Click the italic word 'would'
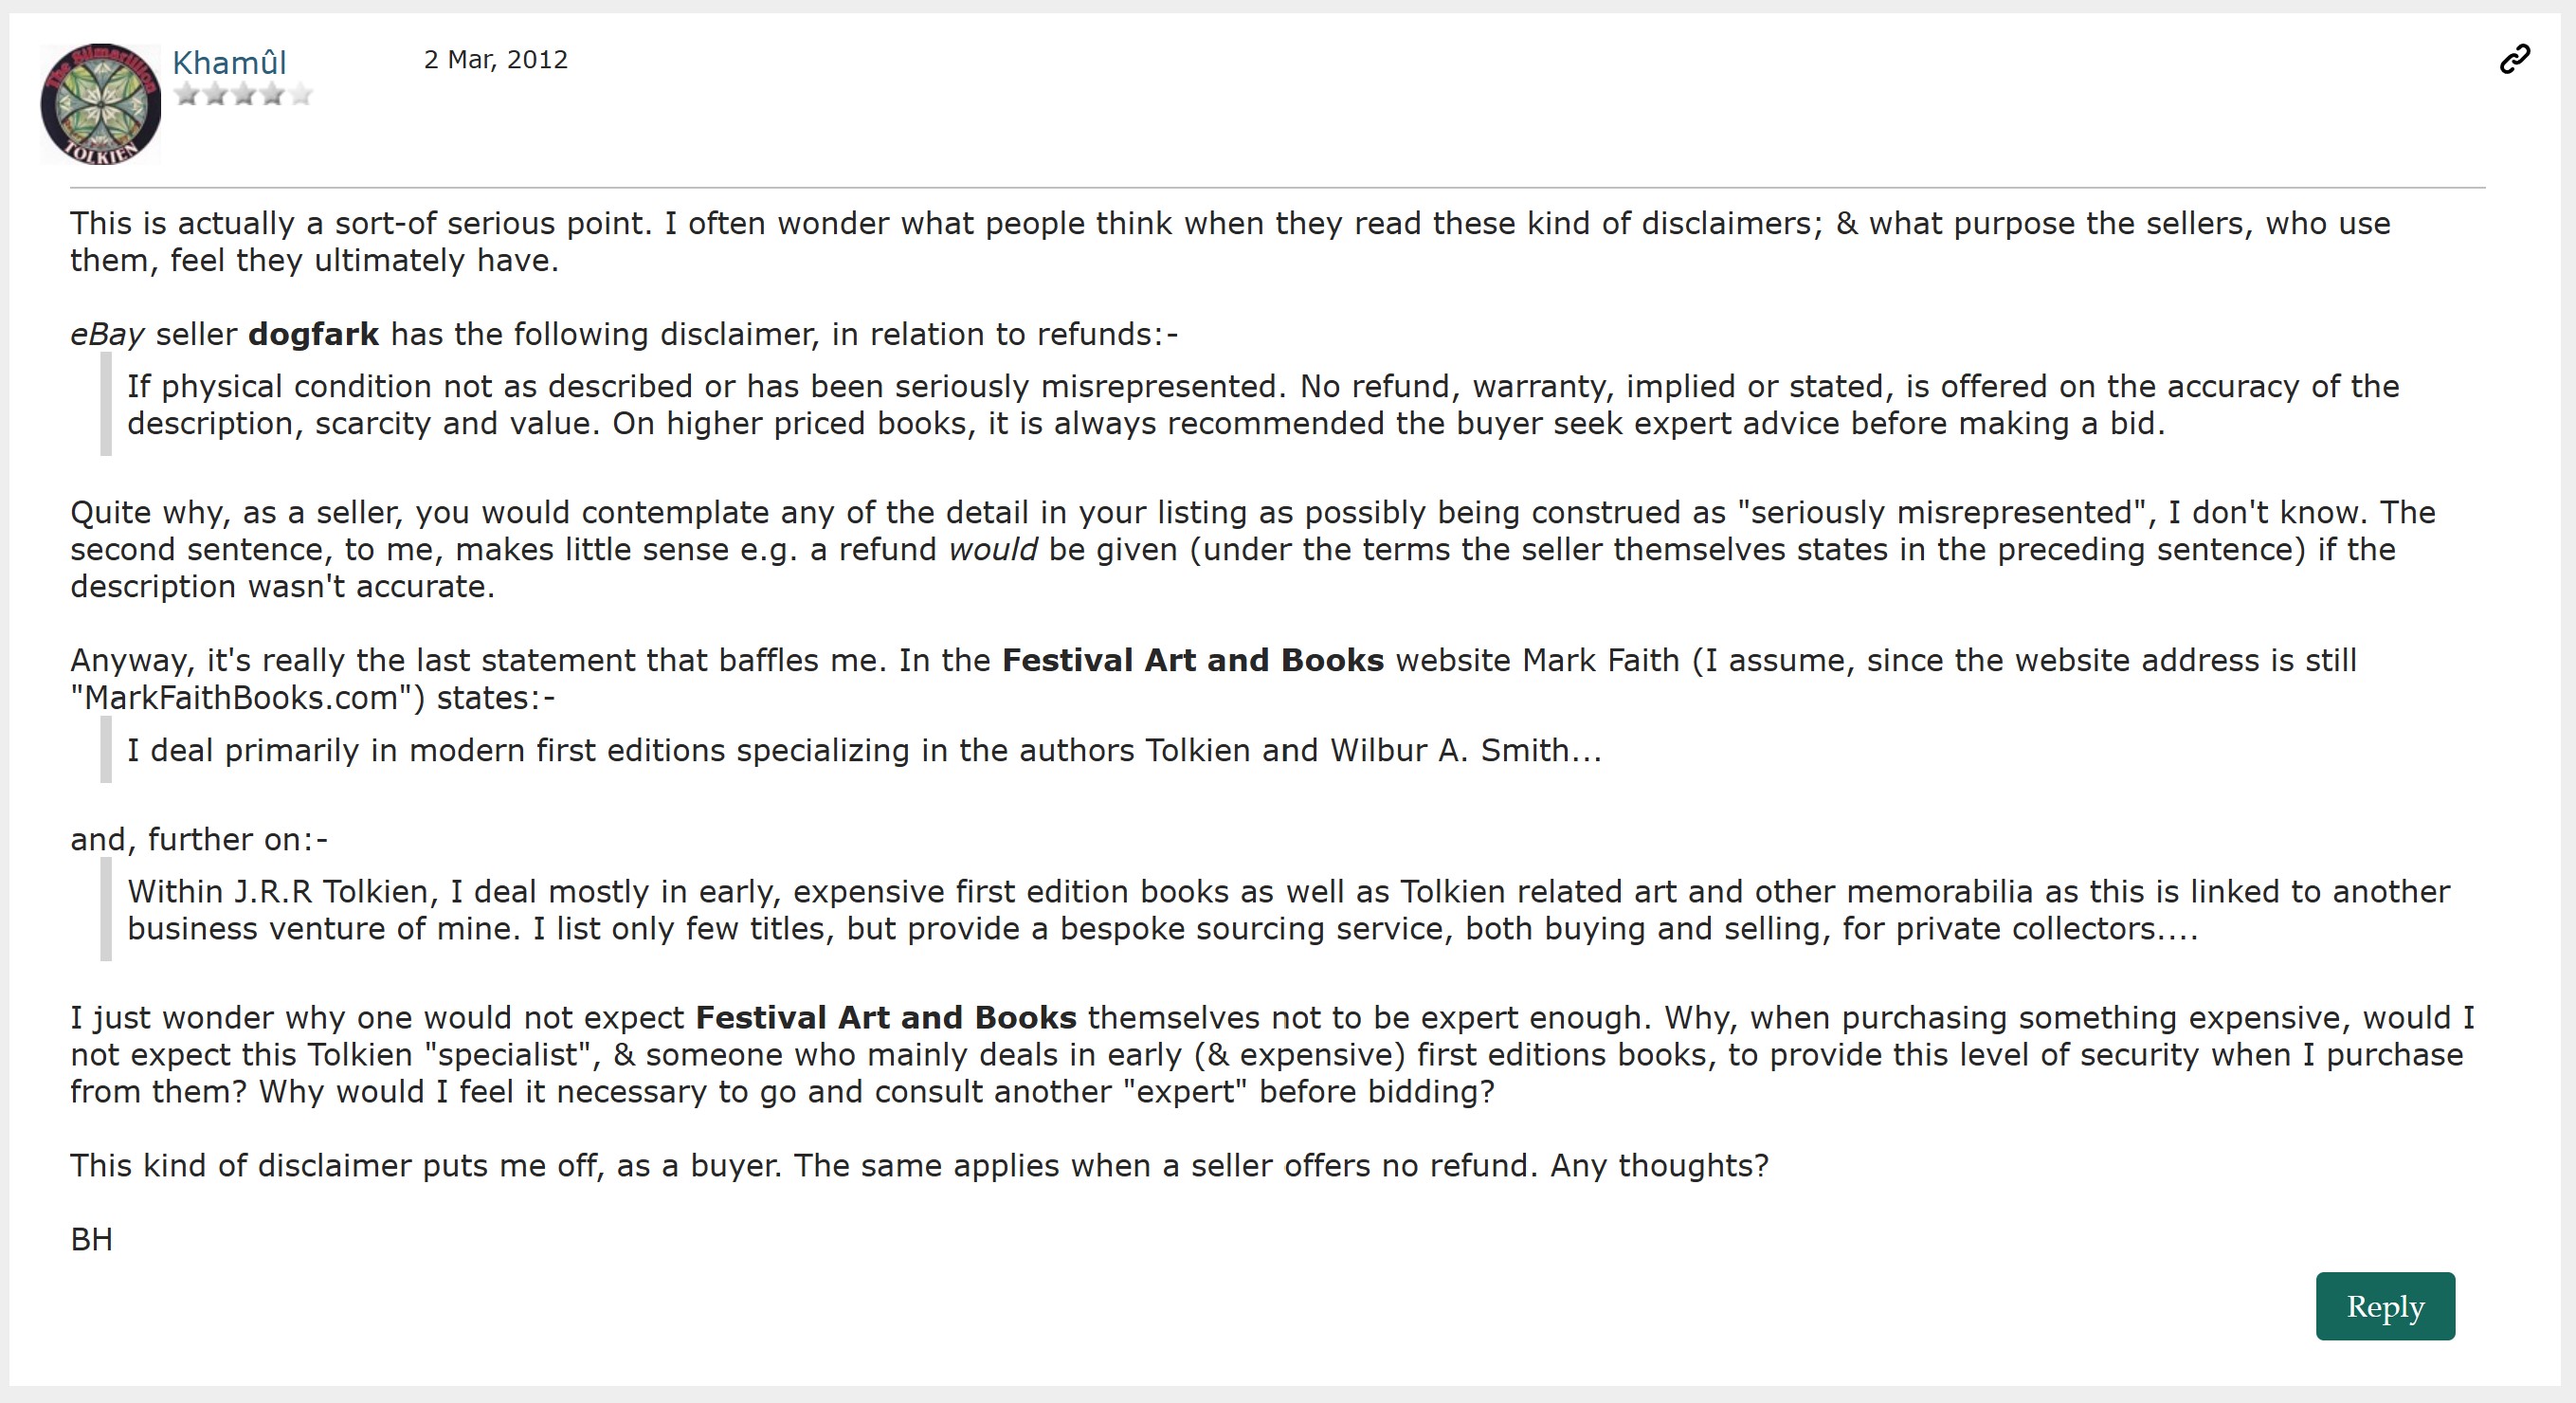 992,549
